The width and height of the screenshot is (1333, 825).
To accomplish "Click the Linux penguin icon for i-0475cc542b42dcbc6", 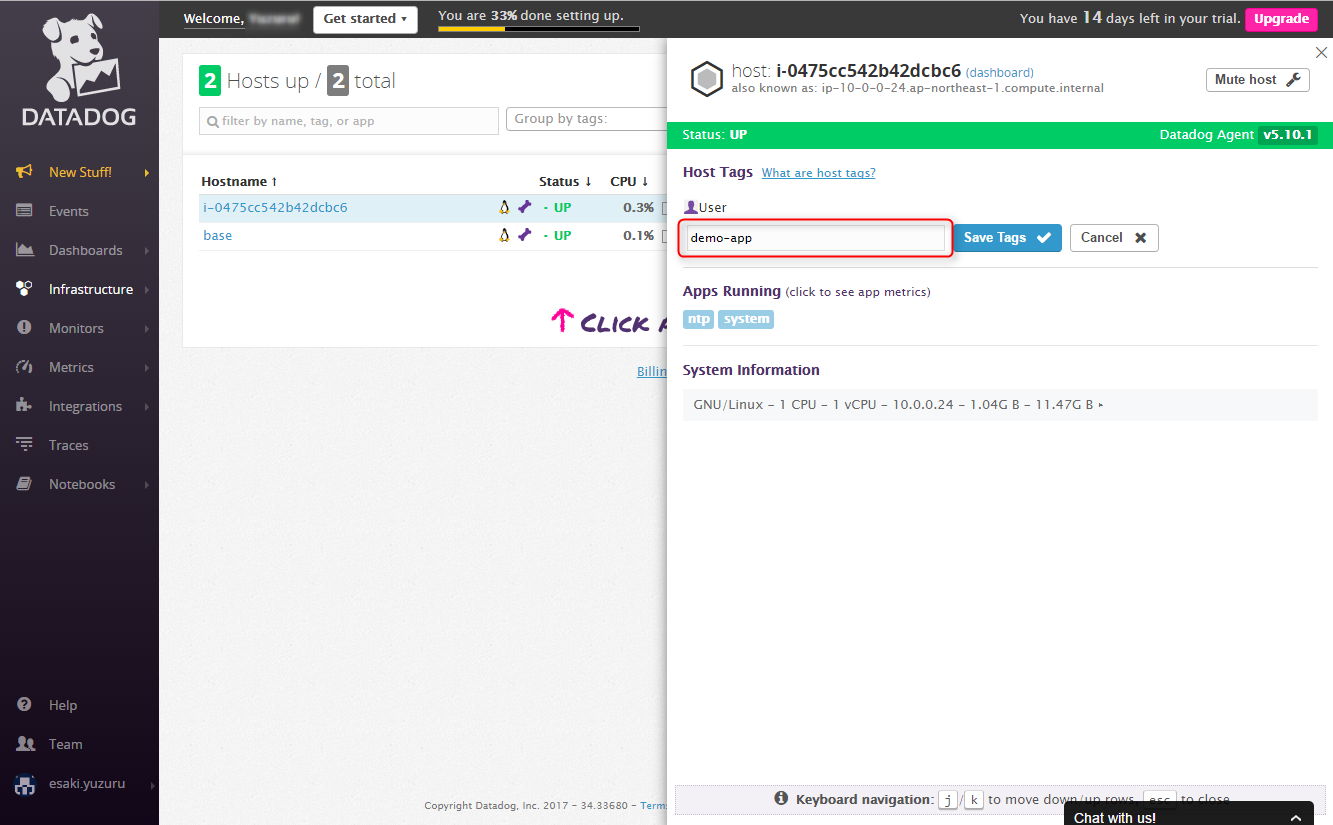I will (504, 207).
